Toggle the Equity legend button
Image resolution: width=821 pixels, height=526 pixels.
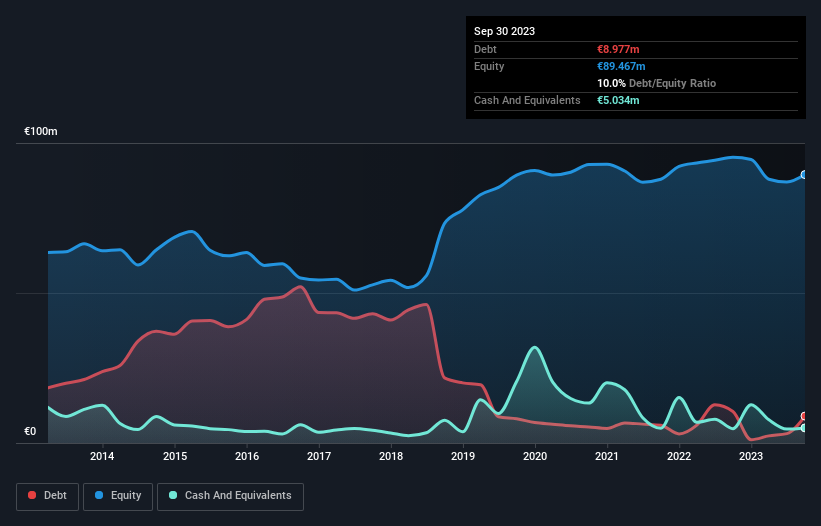coord(118,496)
